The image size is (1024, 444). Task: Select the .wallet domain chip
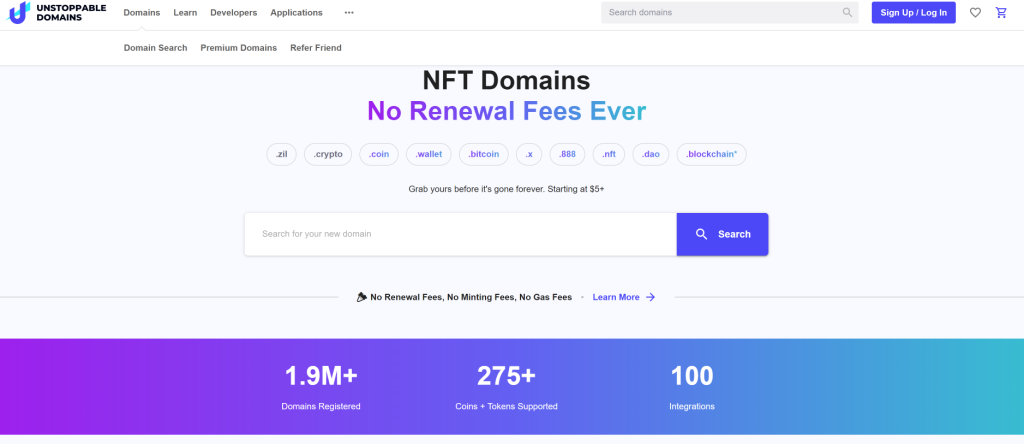point(429,154)
